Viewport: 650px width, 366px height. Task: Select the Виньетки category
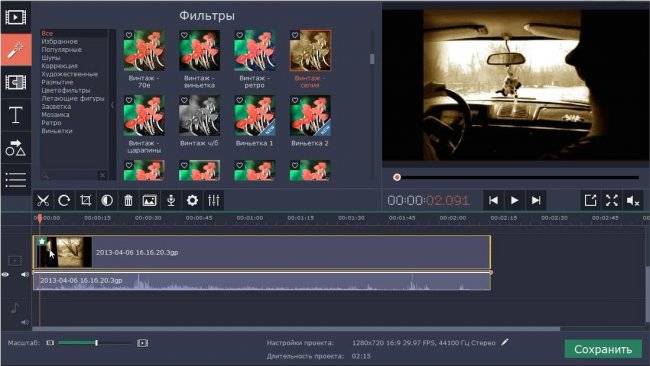click(x=57, y=131)
